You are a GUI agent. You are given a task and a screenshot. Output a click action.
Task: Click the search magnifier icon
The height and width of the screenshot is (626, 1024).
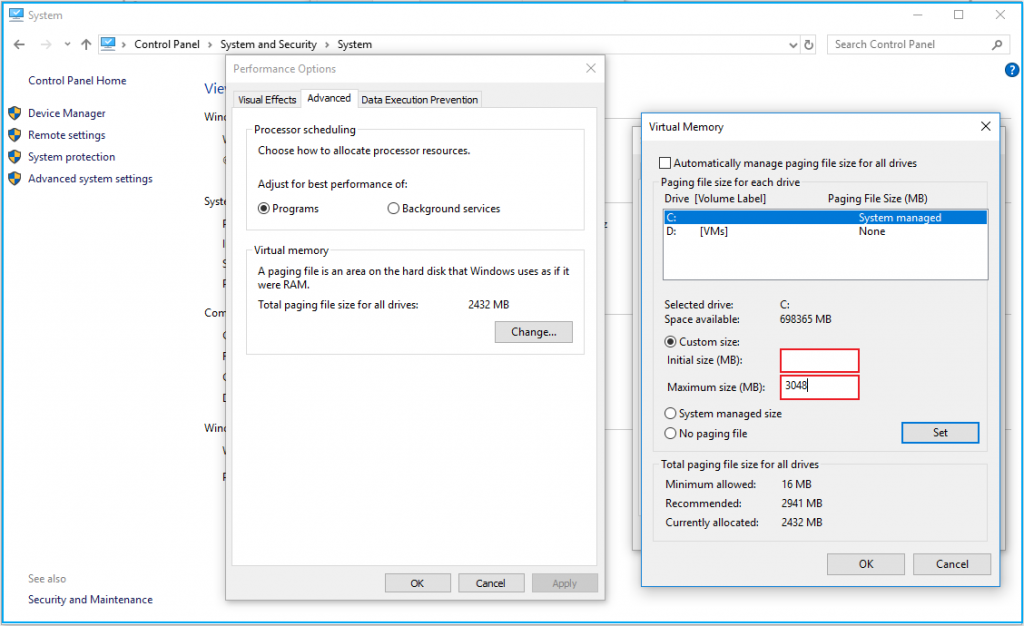pos(997,44)
